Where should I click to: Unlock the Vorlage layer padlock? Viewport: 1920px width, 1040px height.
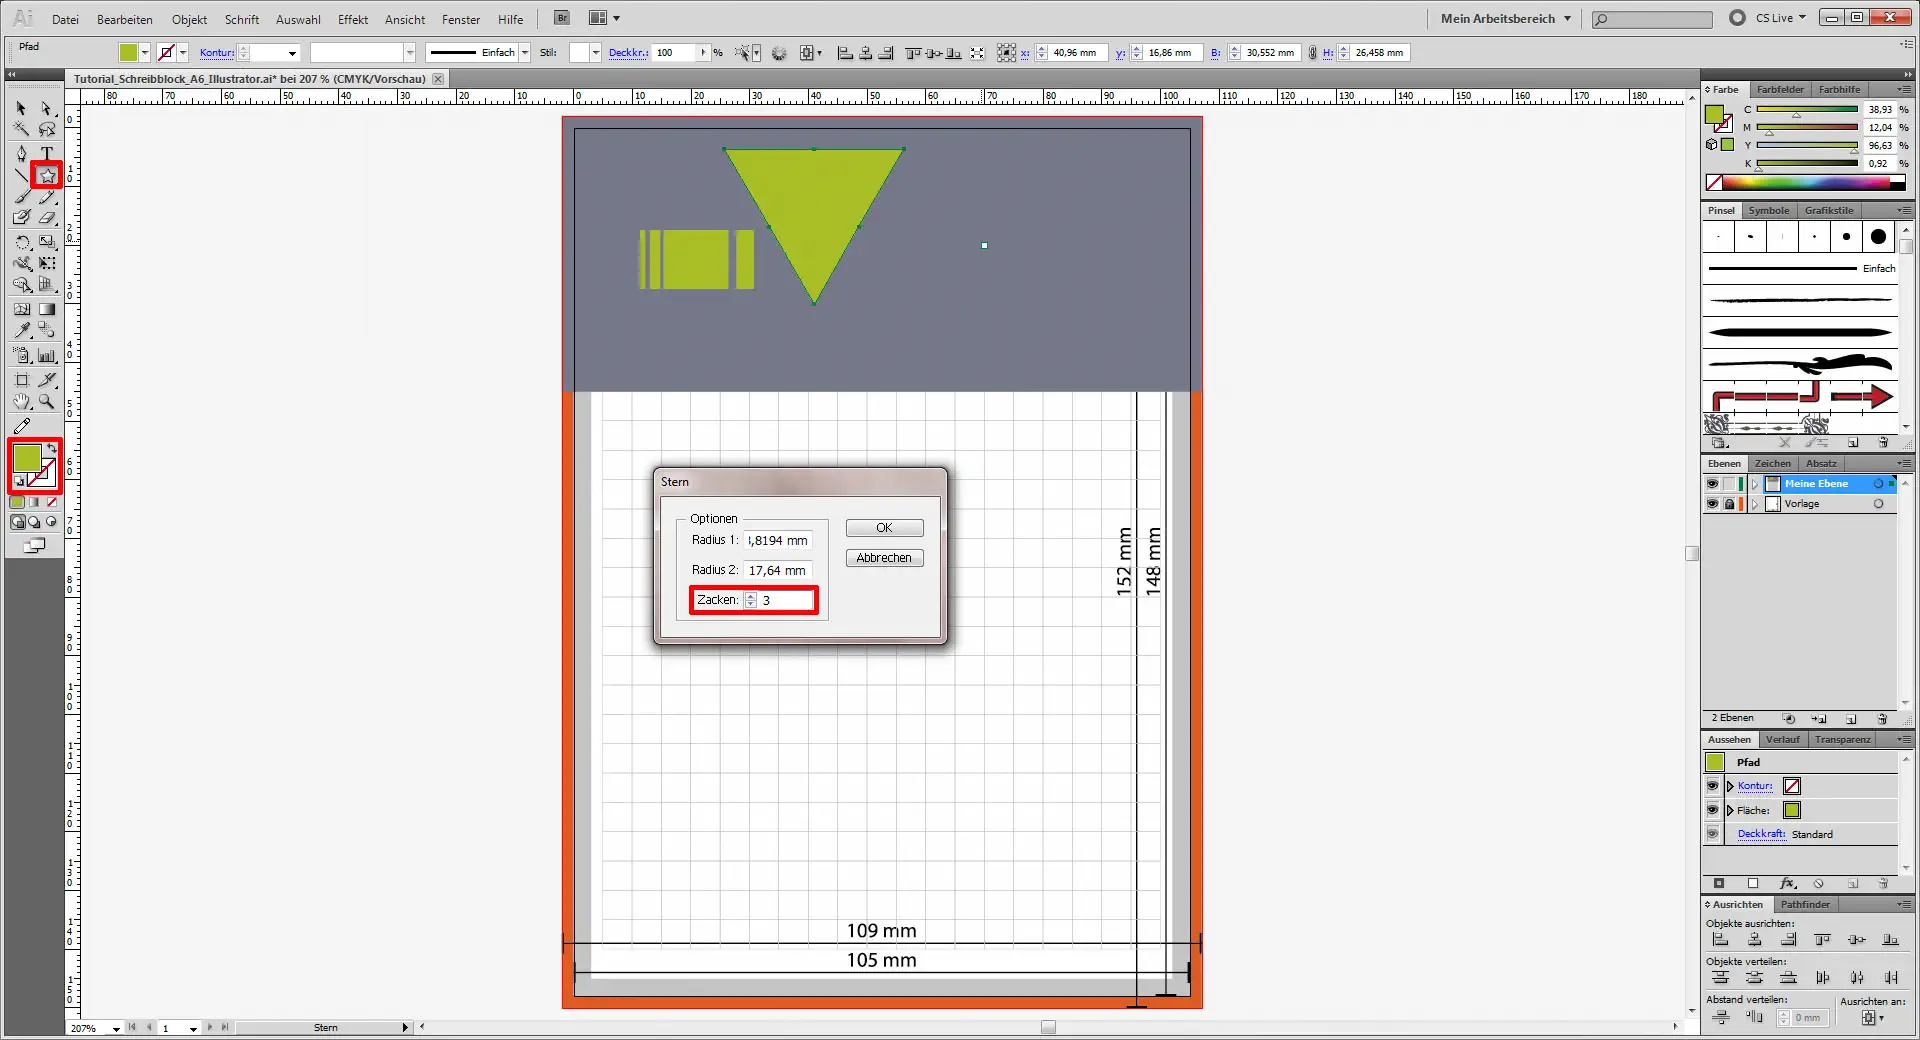[x=1729, y=504]
